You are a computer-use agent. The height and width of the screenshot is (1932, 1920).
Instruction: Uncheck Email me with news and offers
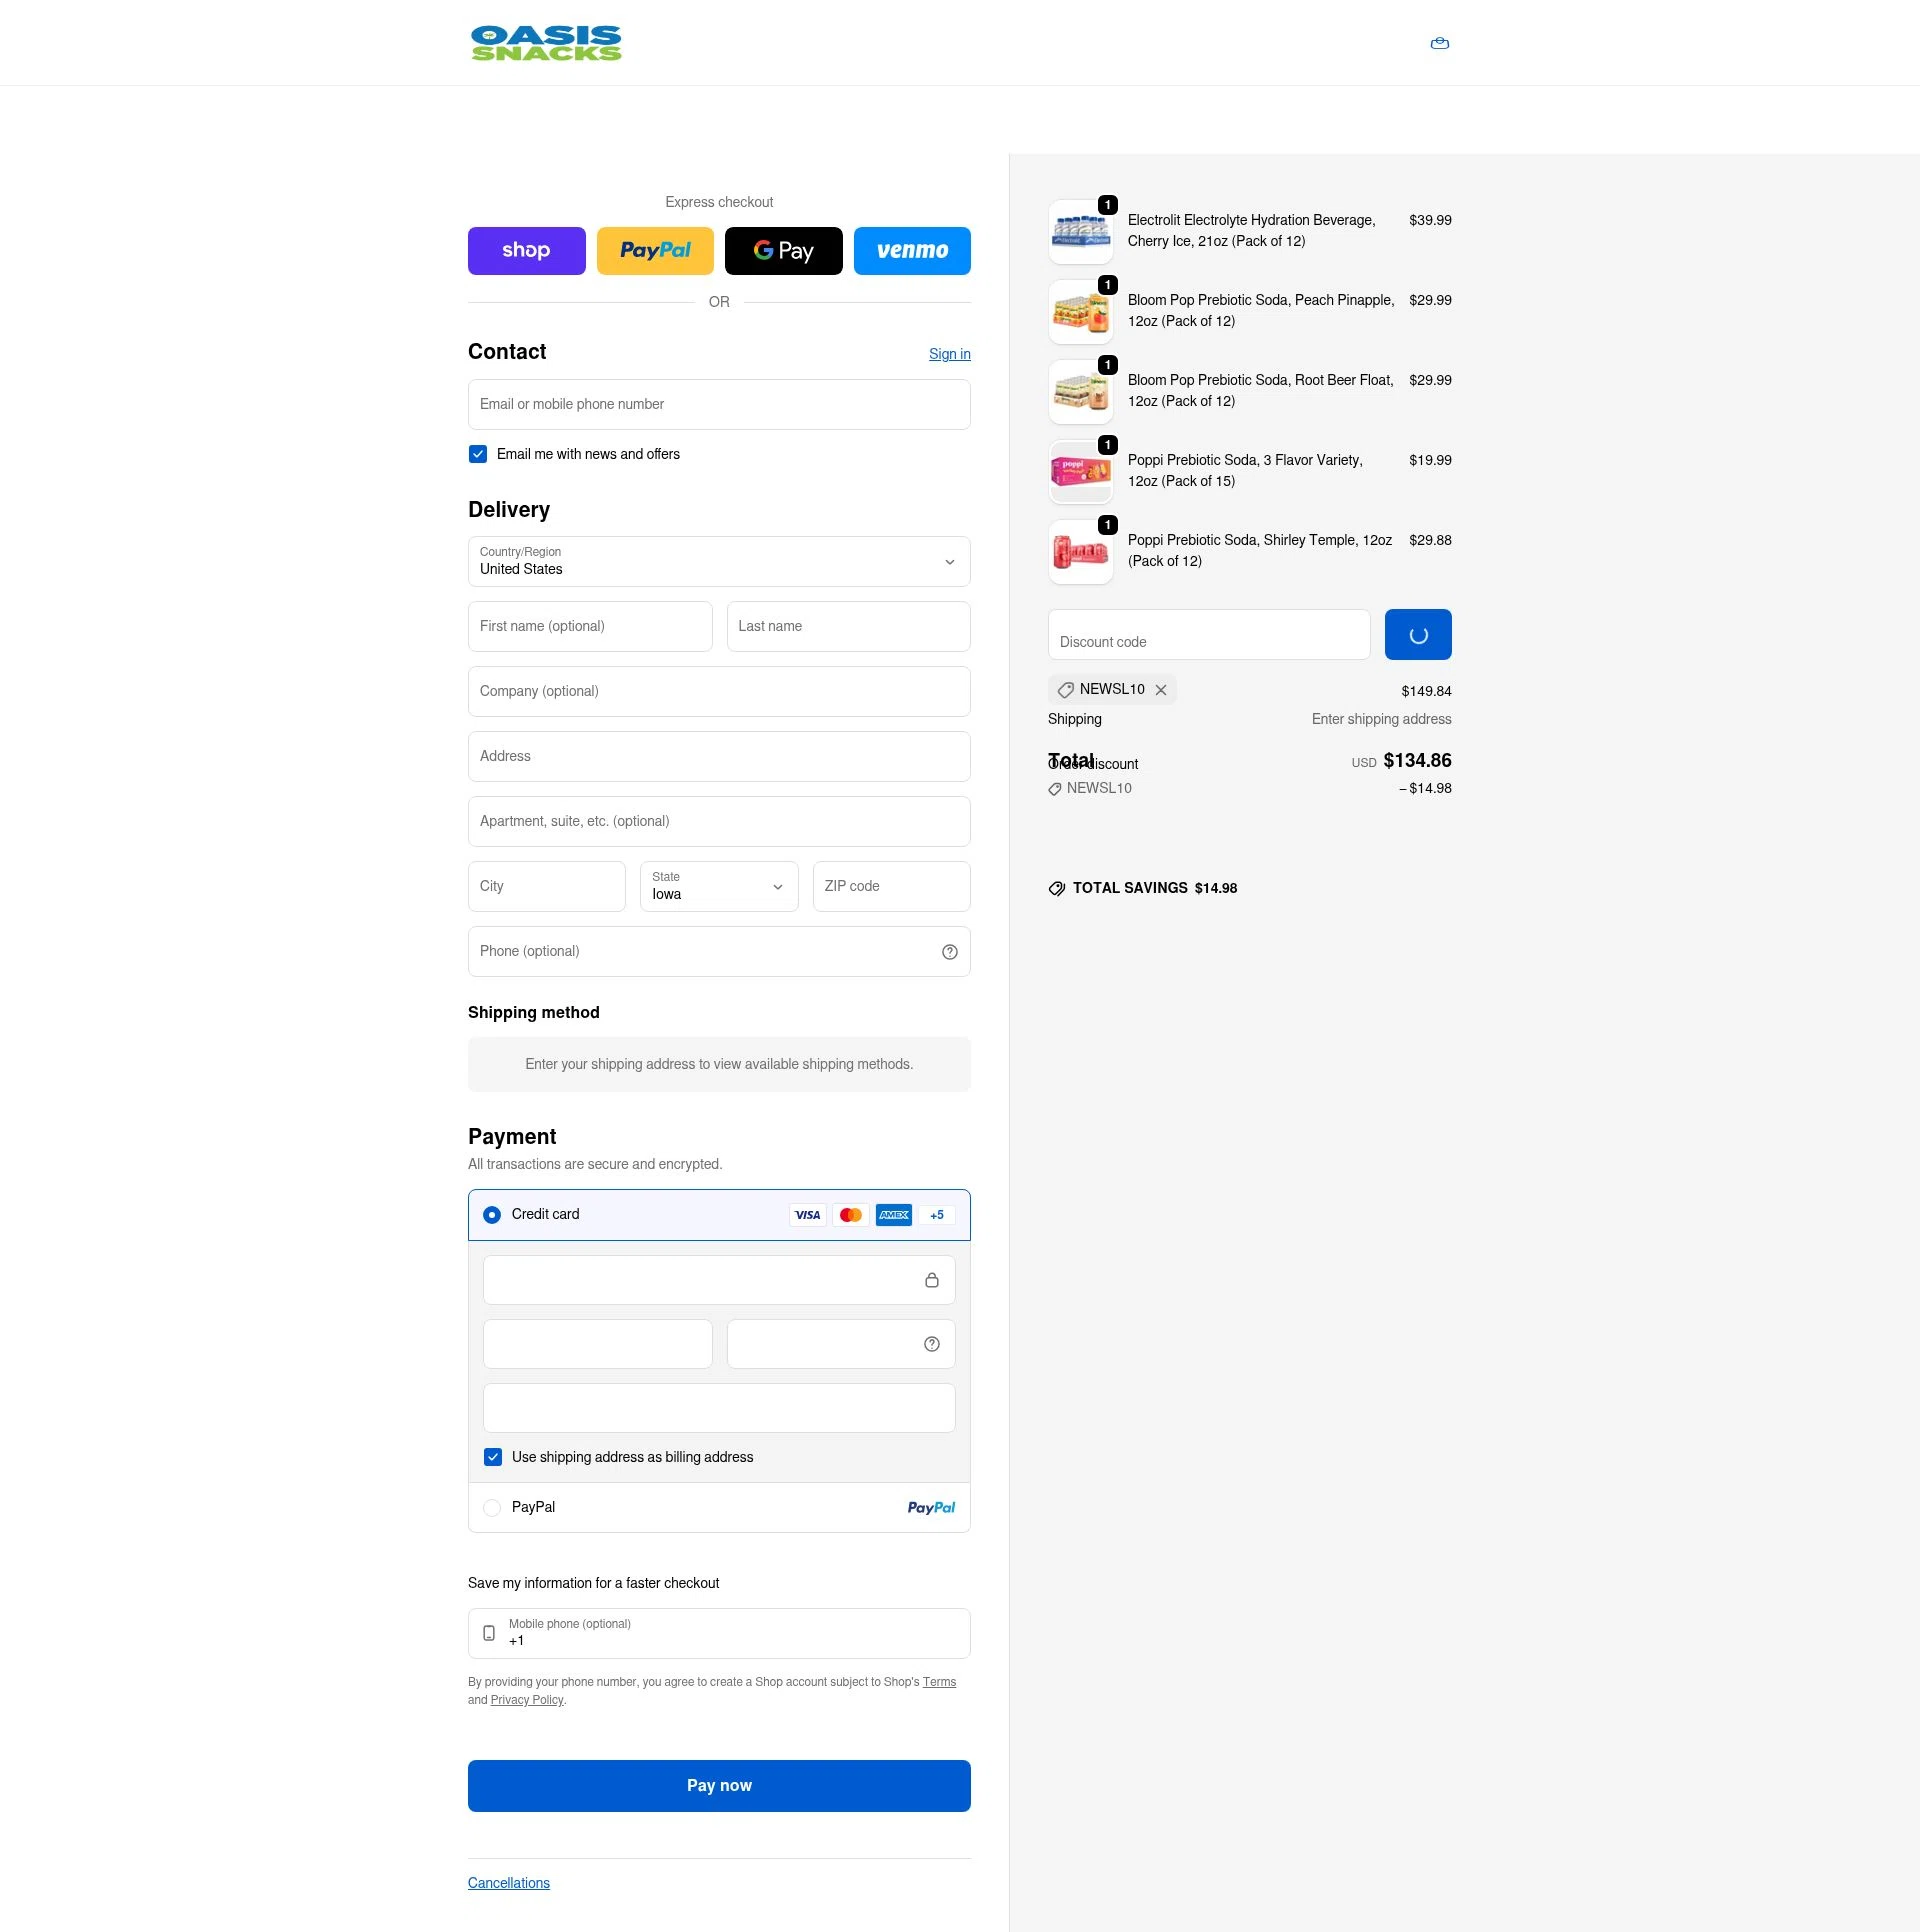point(478,454)
